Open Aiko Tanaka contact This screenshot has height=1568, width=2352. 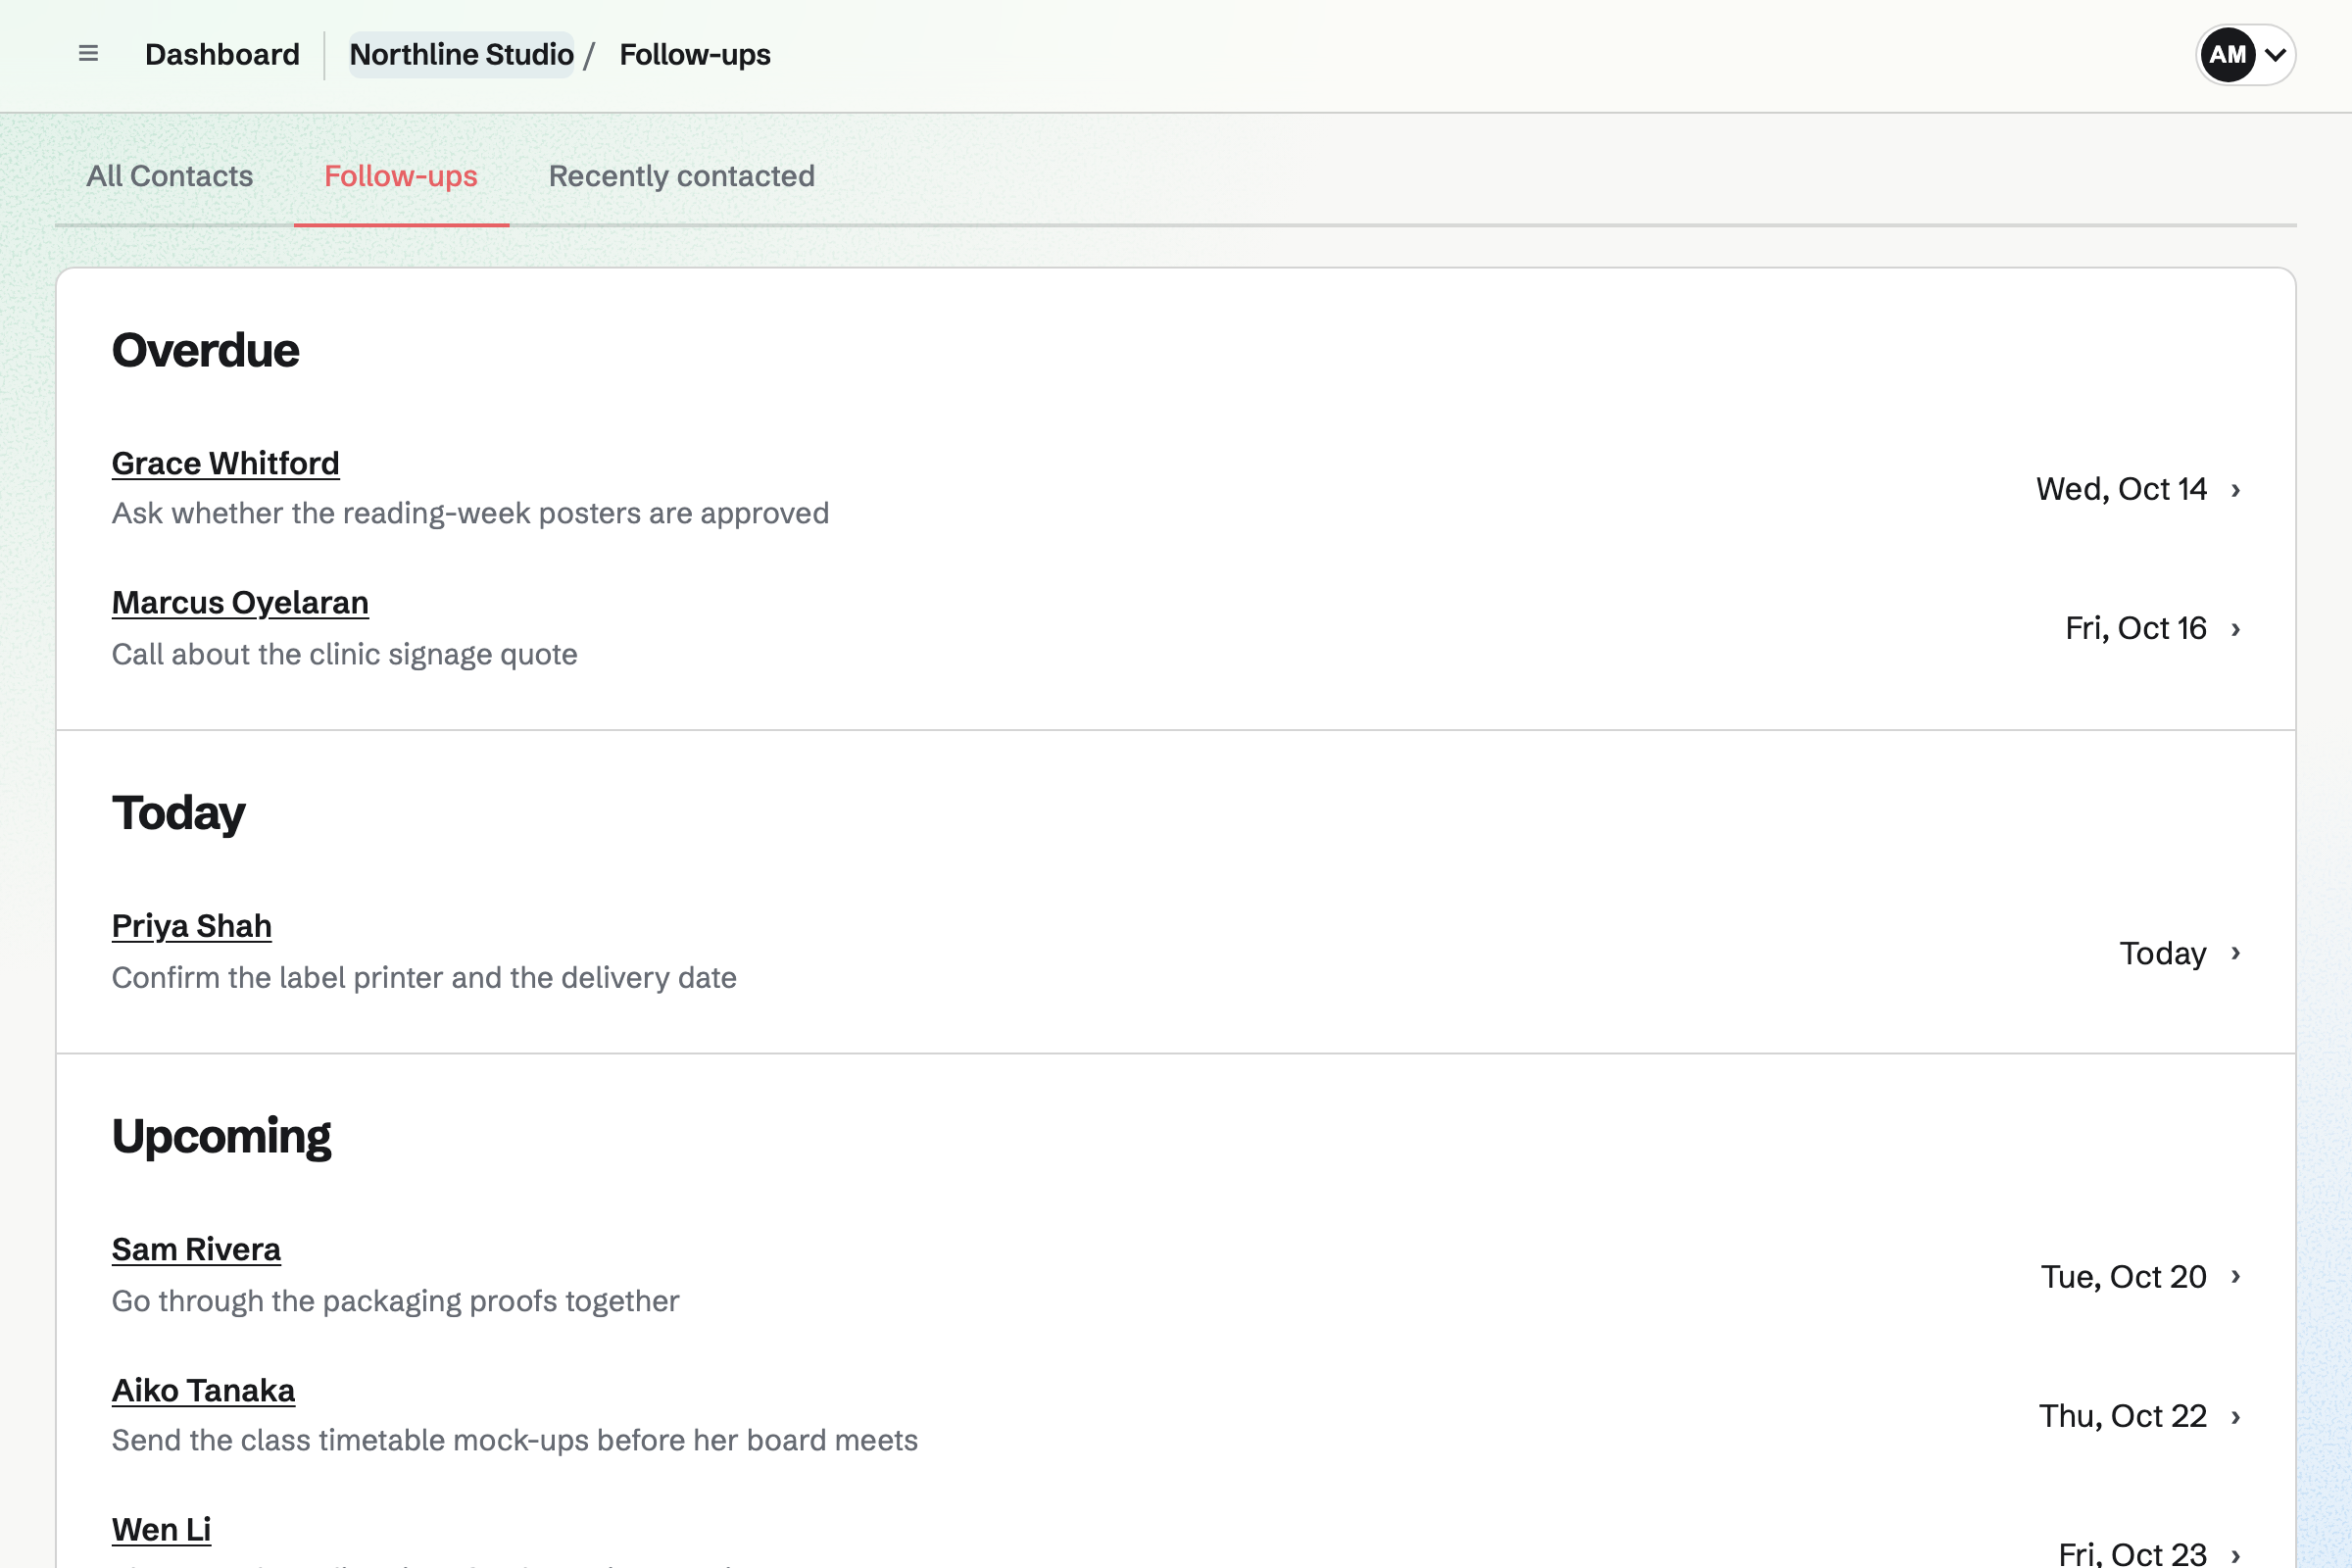pyautogui.click(x=203, y=1390)
